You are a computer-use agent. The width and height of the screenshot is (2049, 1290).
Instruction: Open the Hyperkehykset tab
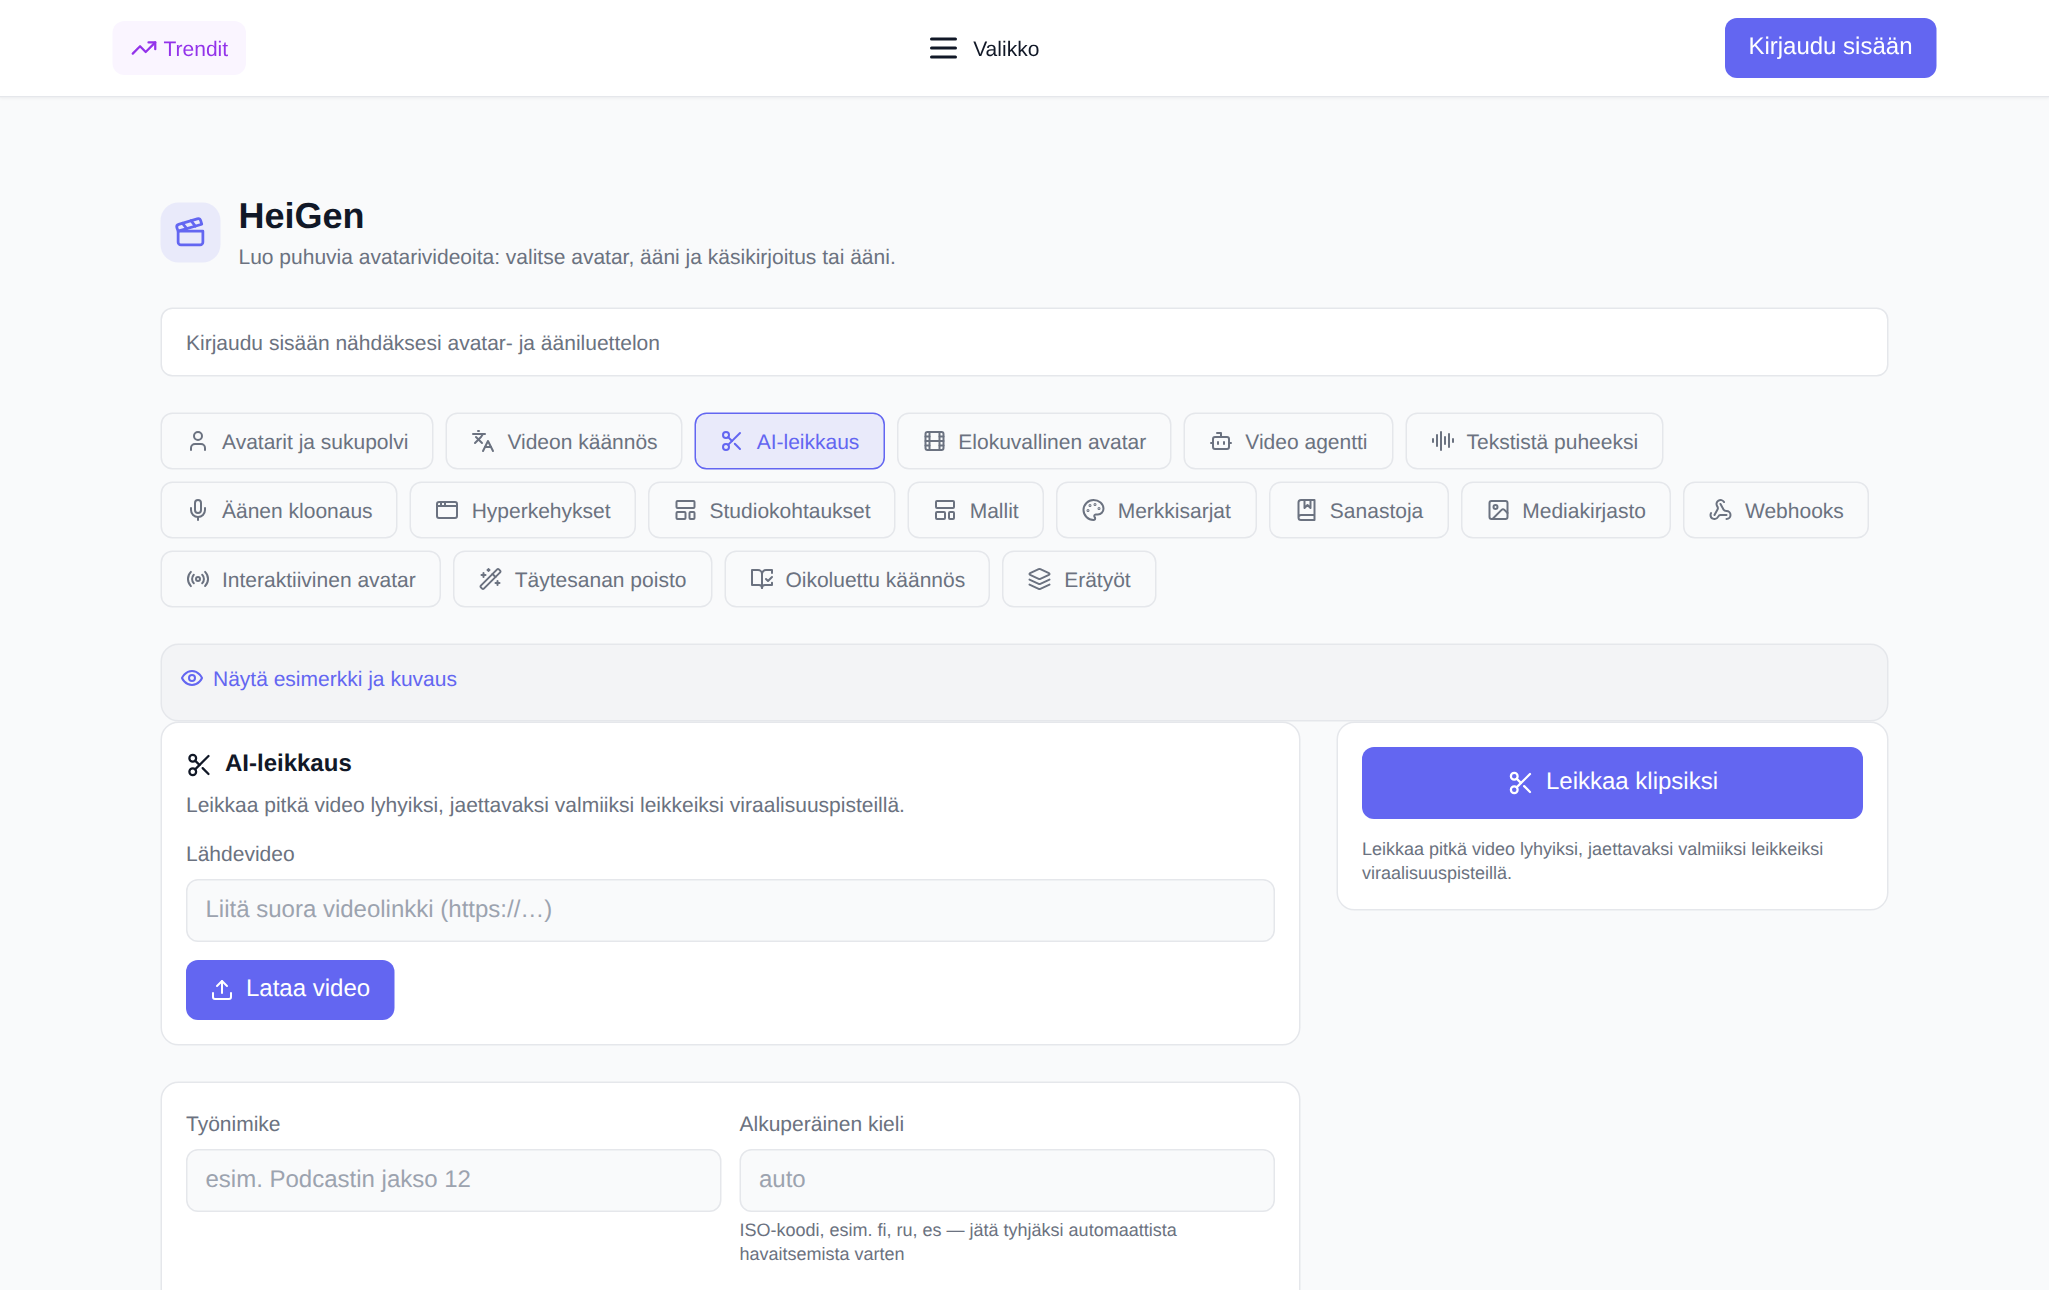(x=523, y=510)
